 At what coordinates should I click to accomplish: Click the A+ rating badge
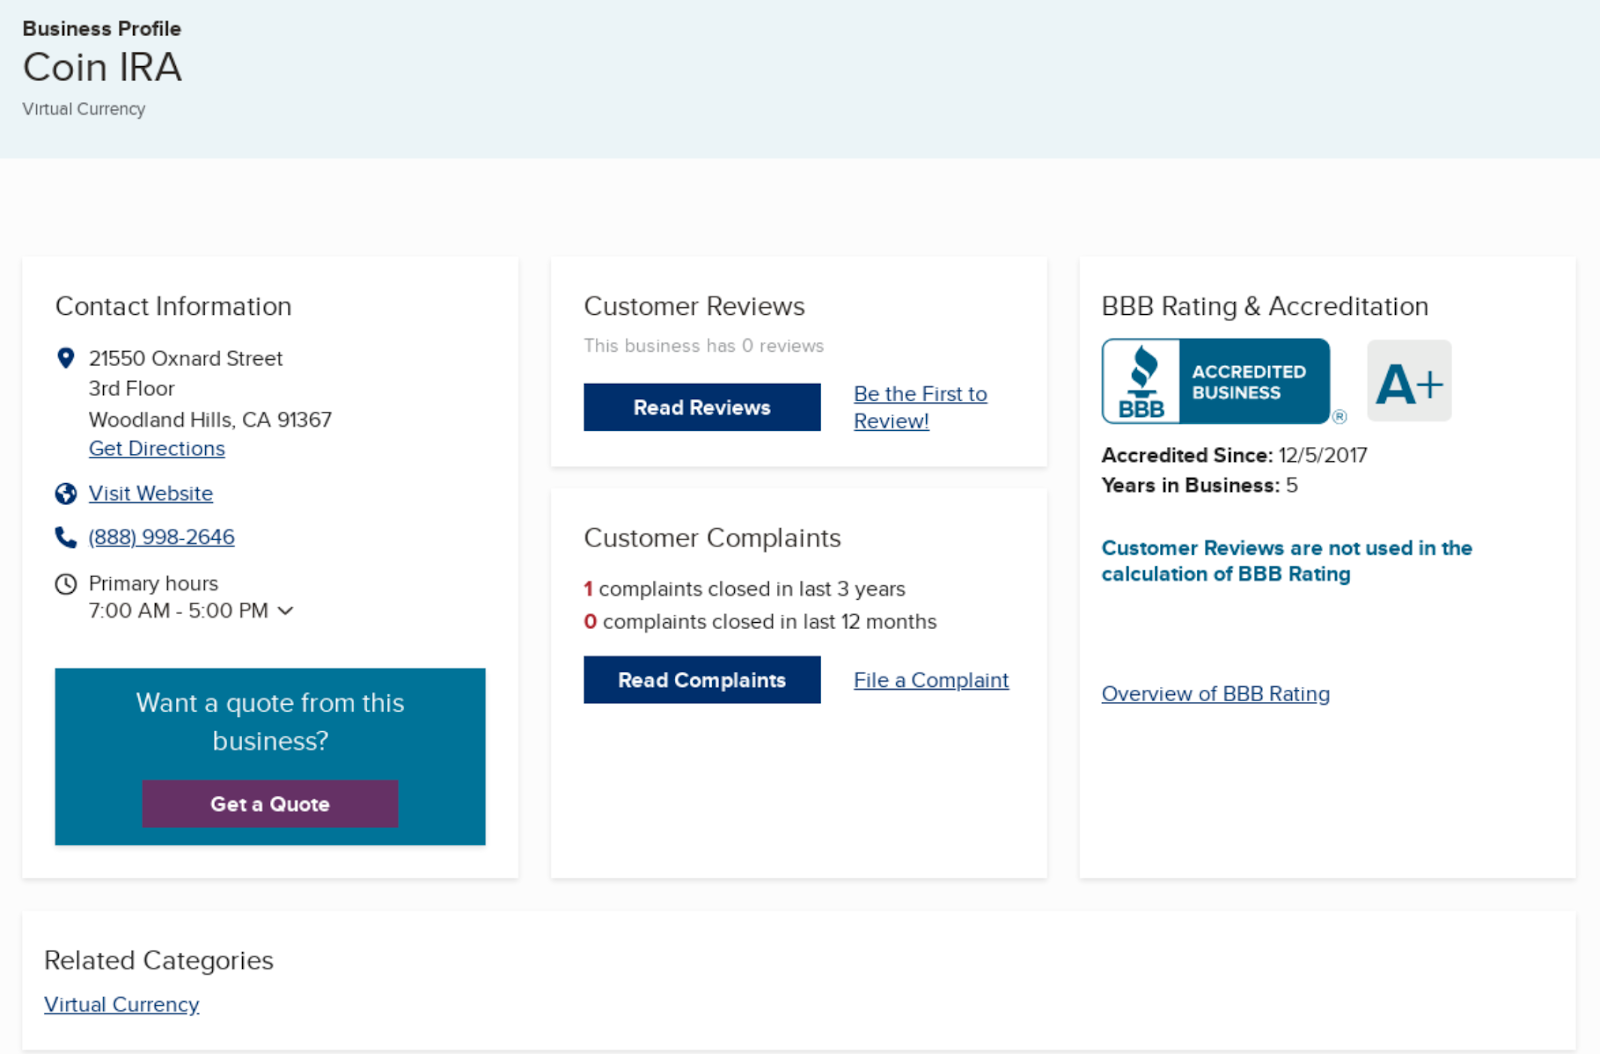coord(1409,381)
